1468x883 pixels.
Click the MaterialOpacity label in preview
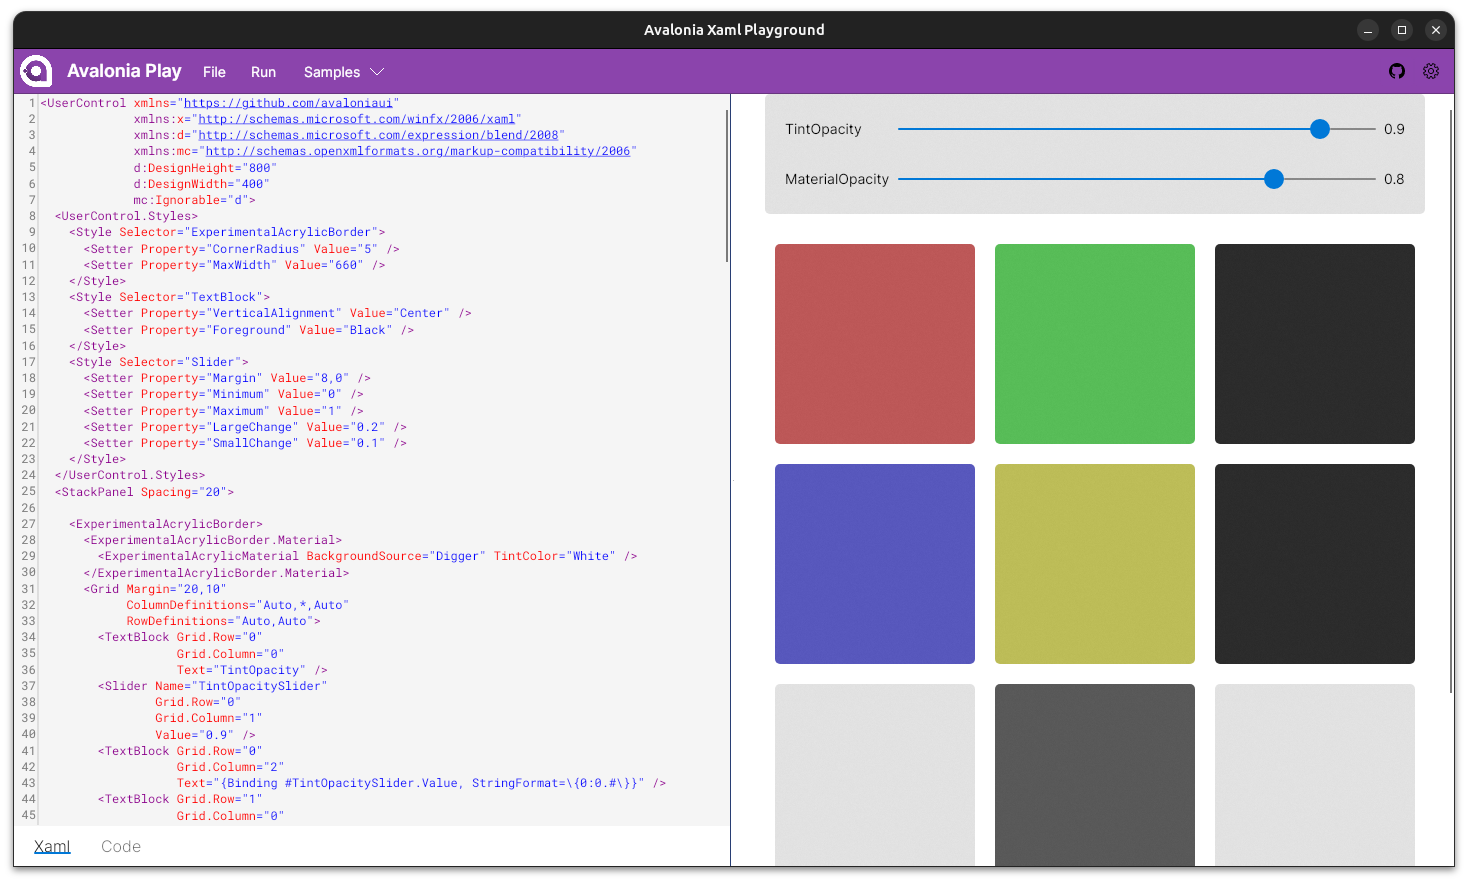click(837, 179)
